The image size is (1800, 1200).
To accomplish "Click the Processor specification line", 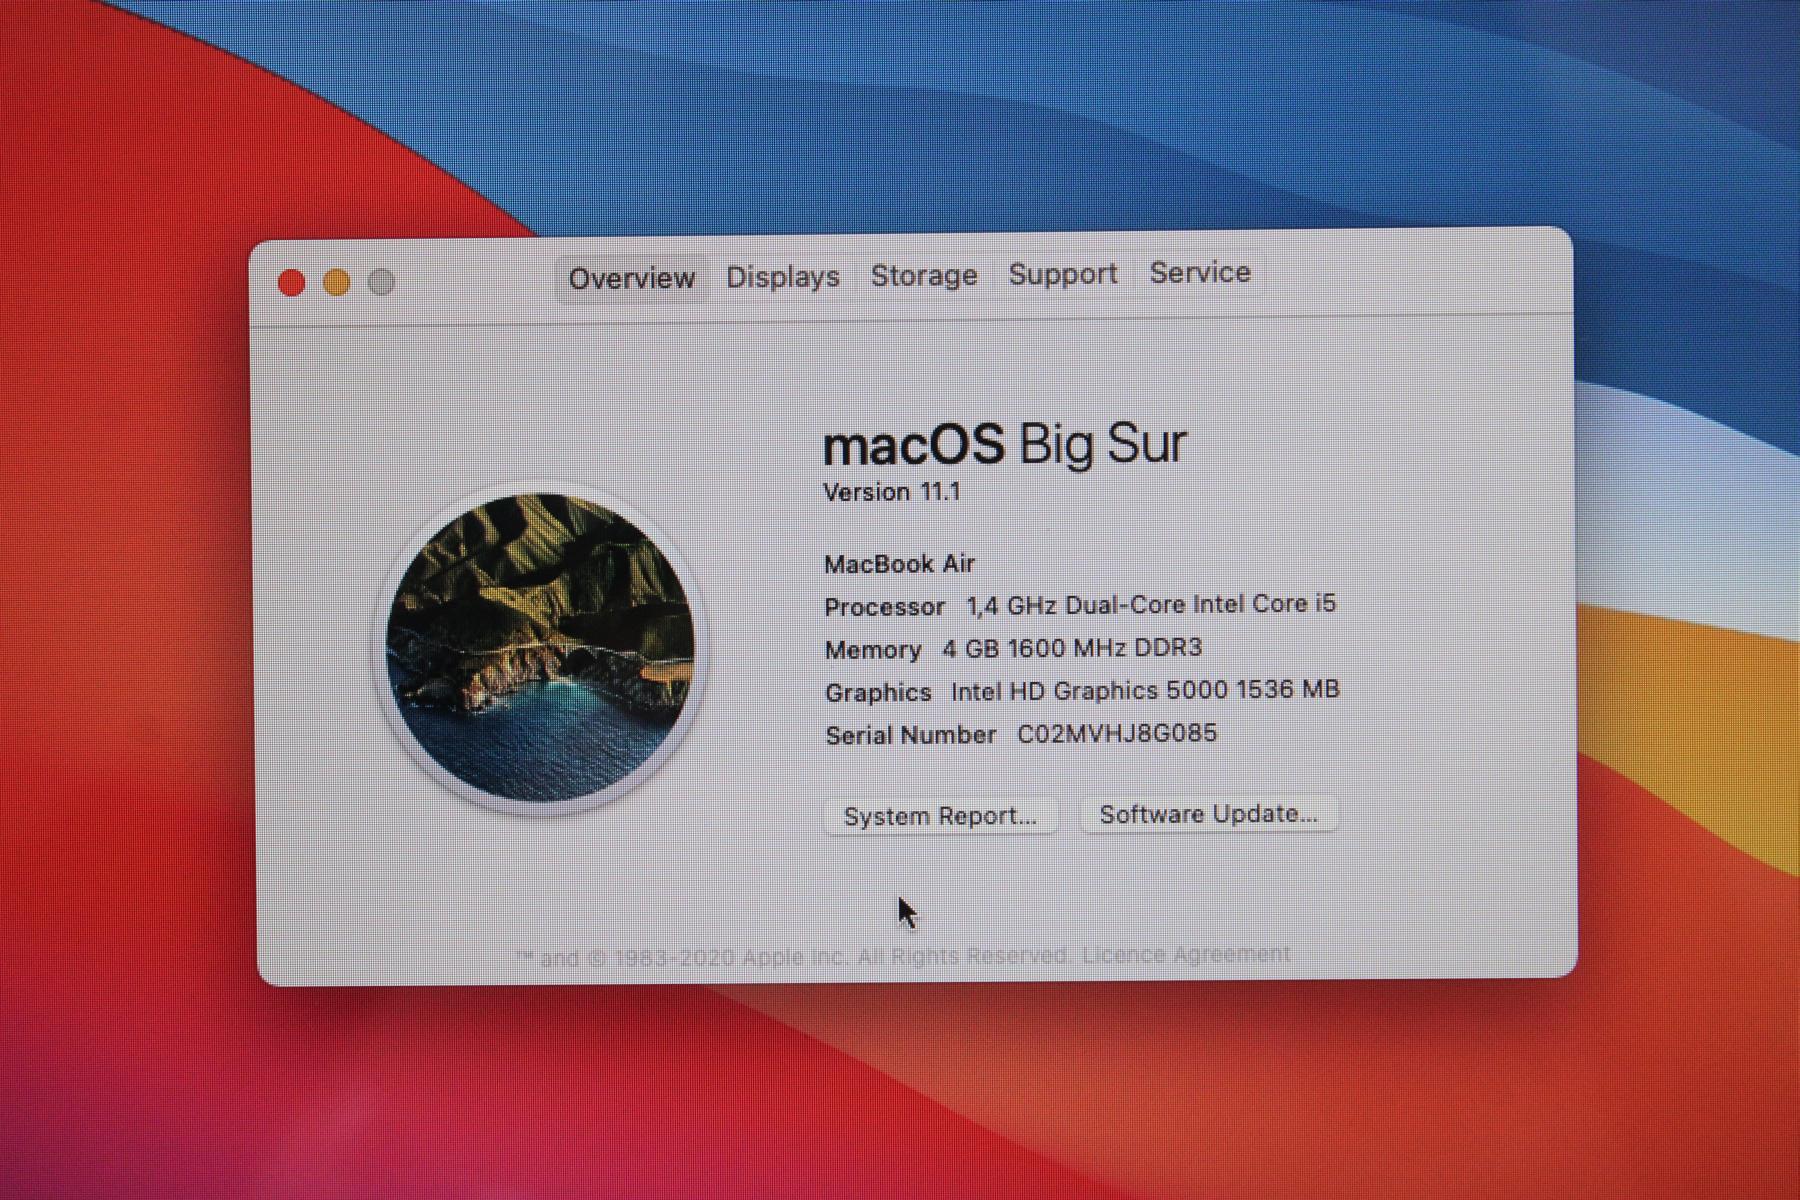I will pyautogui.click(x=1080, y=606).
